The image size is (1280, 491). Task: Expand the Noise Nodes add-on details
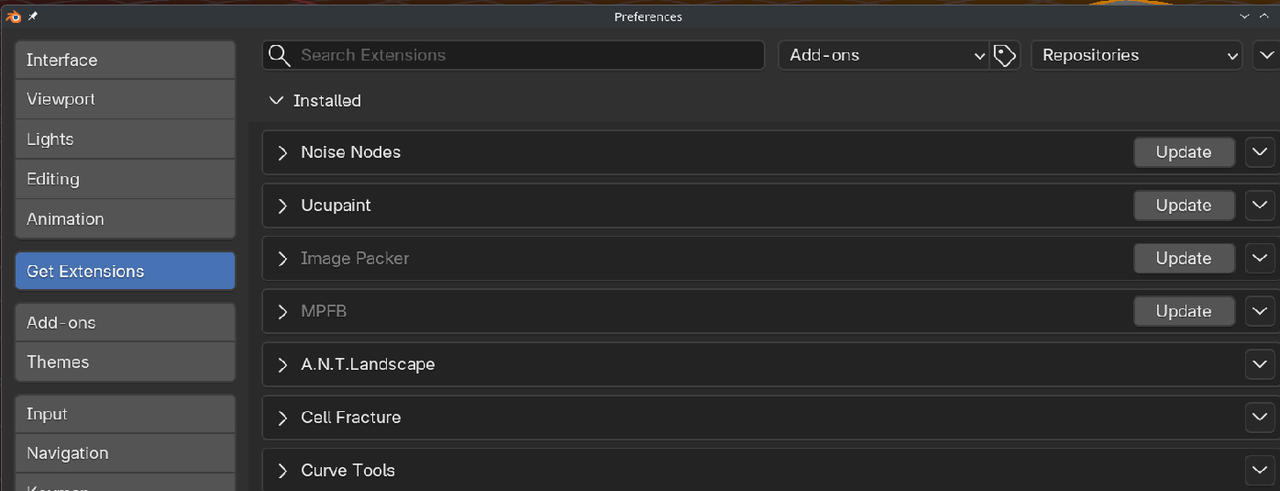tap(283, 152)
